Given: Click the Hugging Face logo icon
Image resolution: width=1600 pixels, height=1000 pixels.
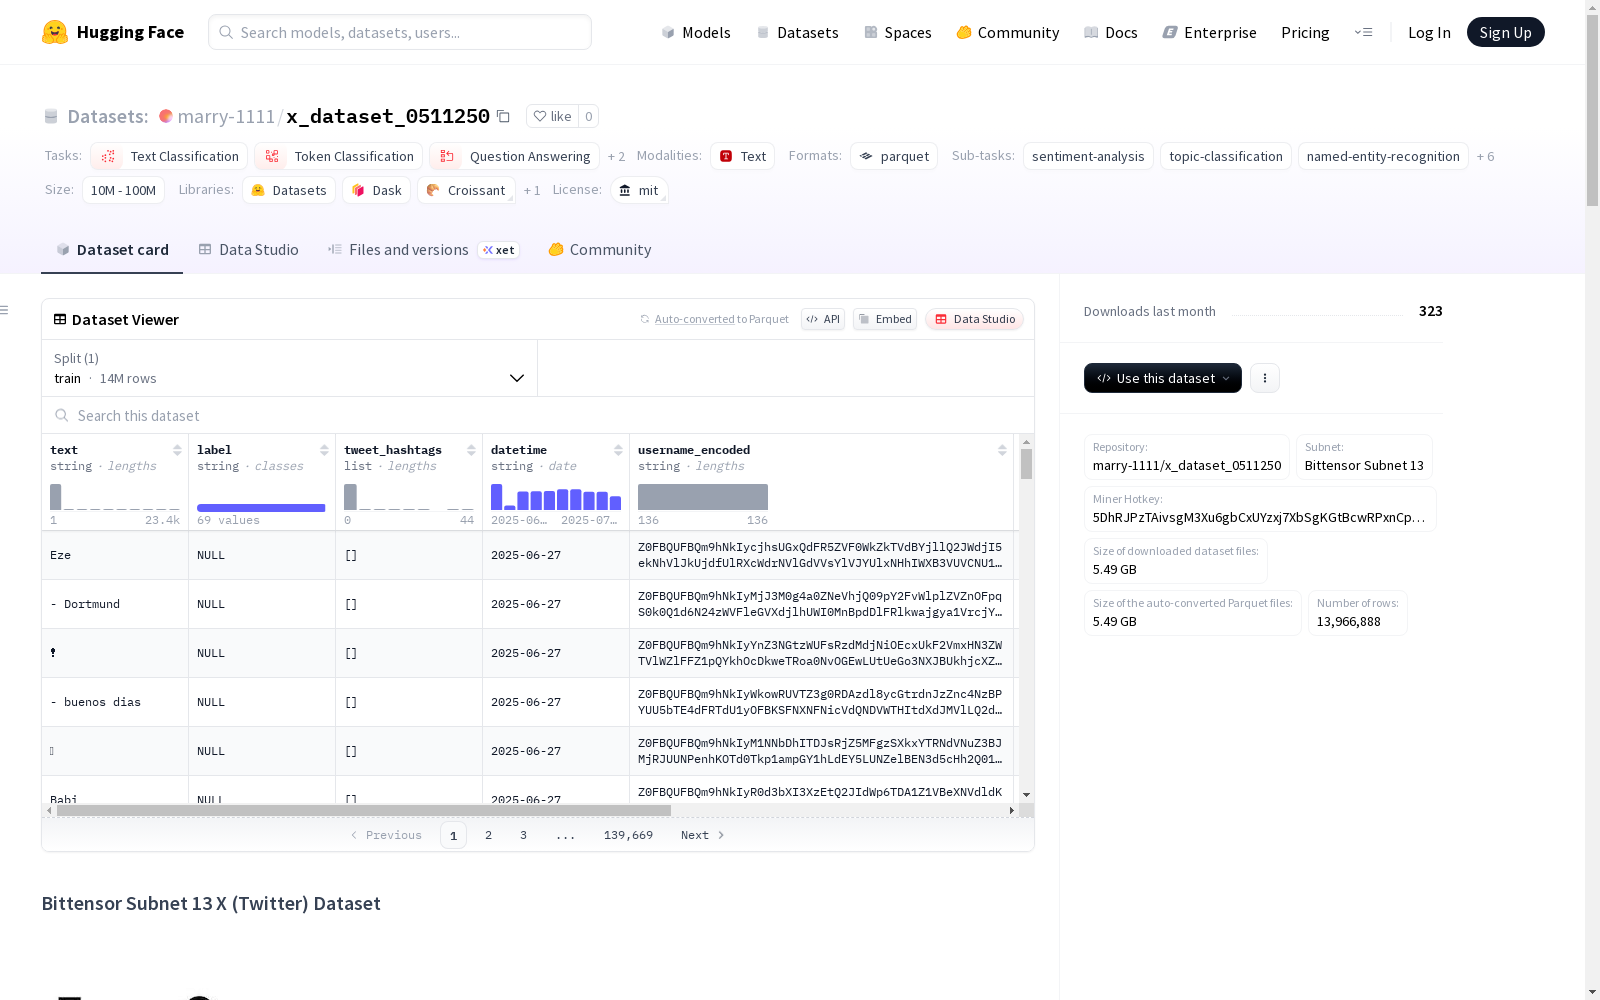Looking at the screenshot, I should (55, 32).
